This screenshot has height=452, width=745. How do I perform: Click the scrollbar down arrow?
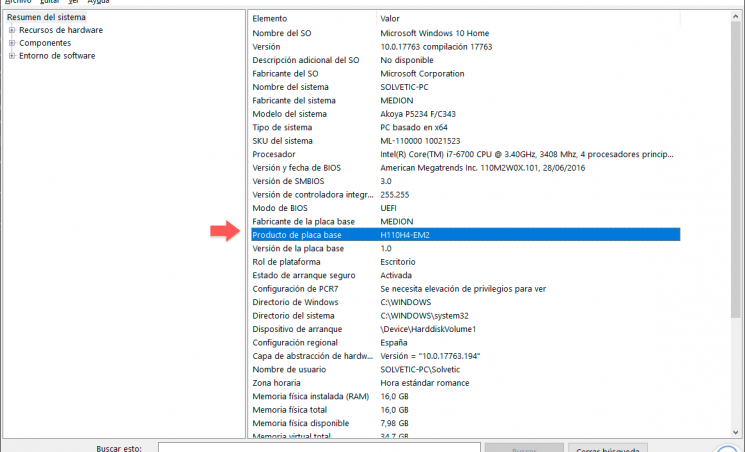[x=735, y=432]
